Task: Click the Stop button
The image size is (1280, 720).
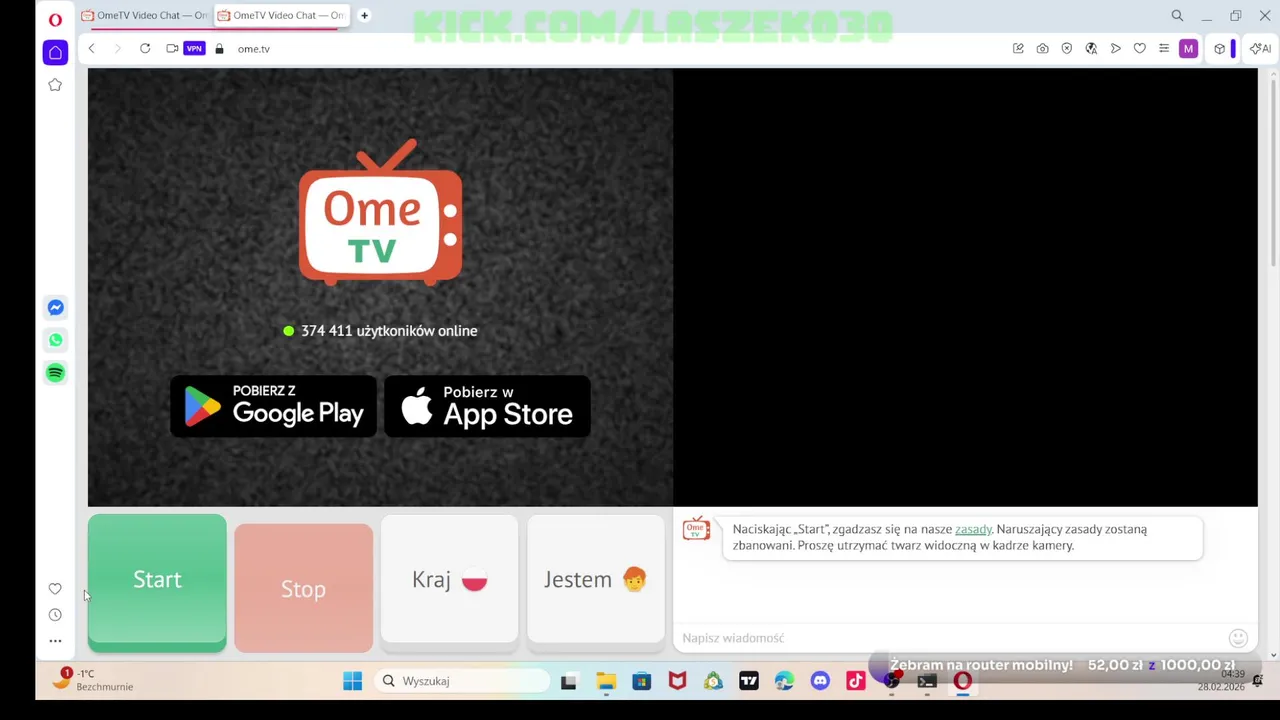Action: tap(303, 588)
